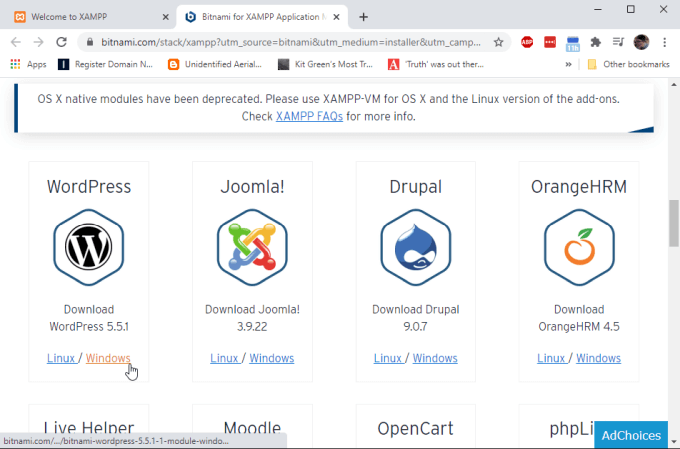Click the Joomla! card heading
This screenshot has height=449, width=680.
pos(252,187)
